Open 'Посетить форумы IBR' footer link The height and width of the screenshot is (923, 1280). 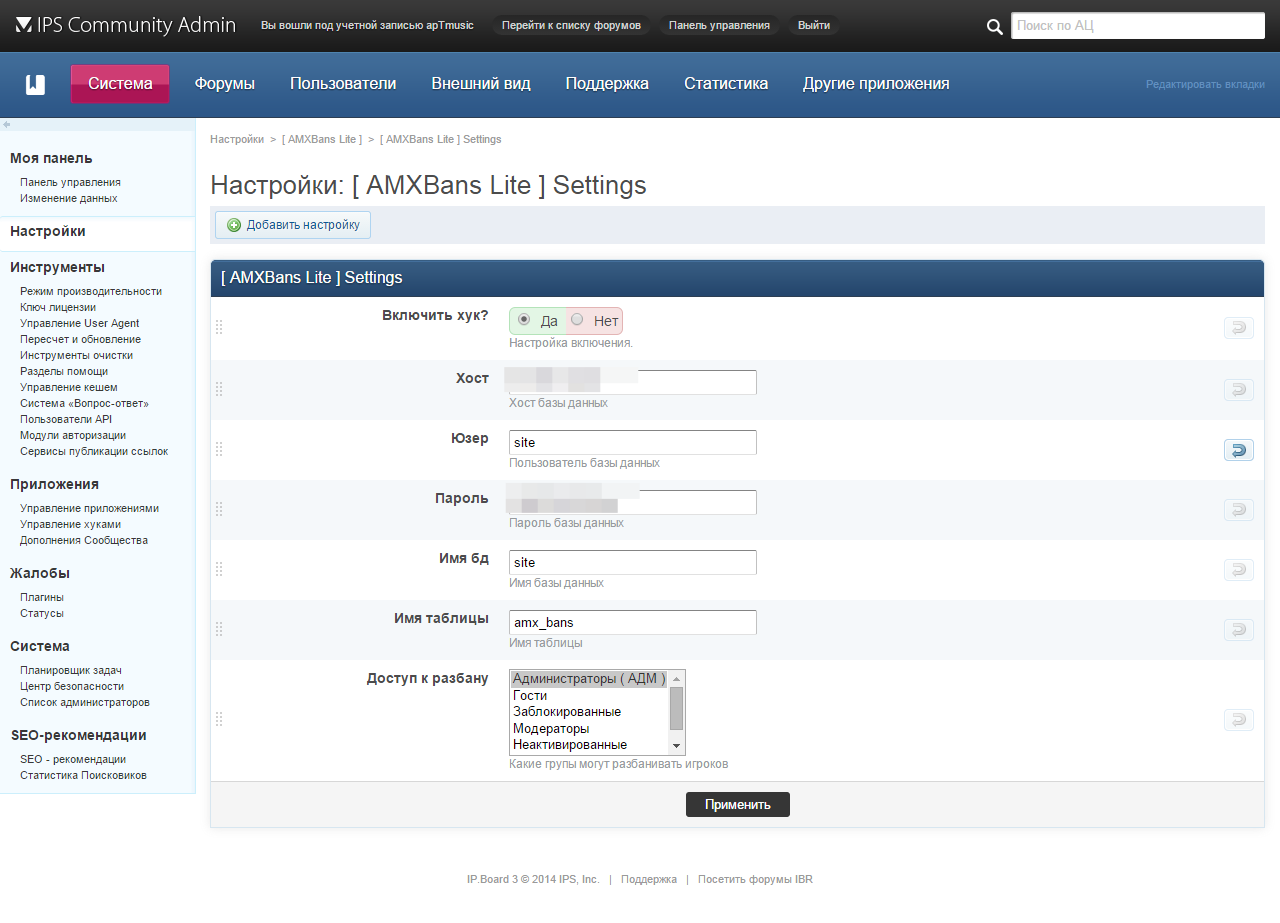coord(755,880)
